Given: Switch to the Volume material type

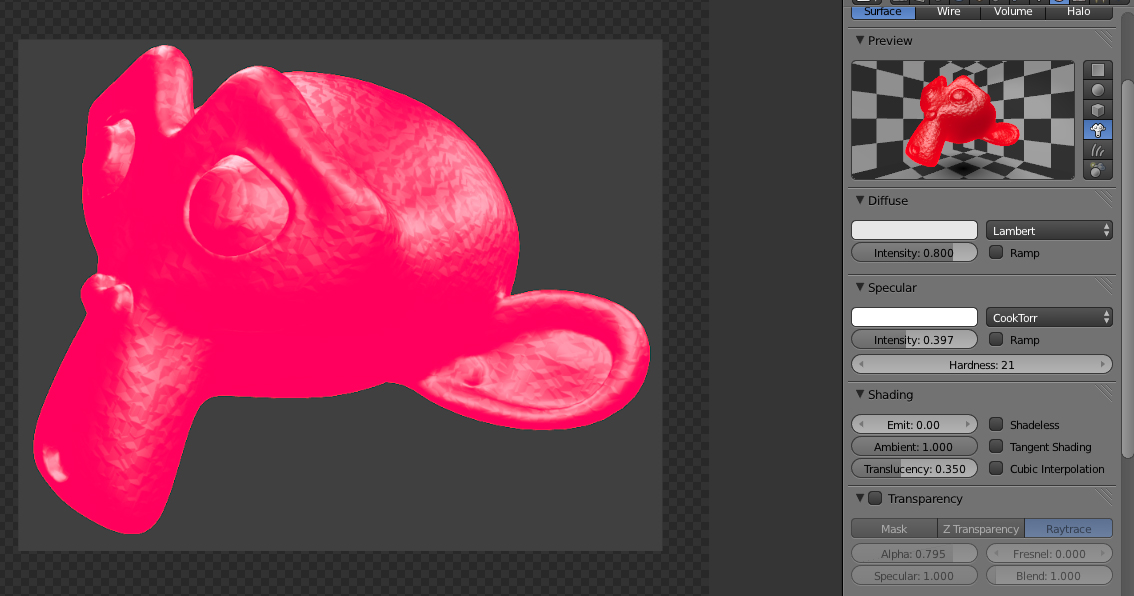Looking at the screenshot, I should click(x=1013, y=12).
